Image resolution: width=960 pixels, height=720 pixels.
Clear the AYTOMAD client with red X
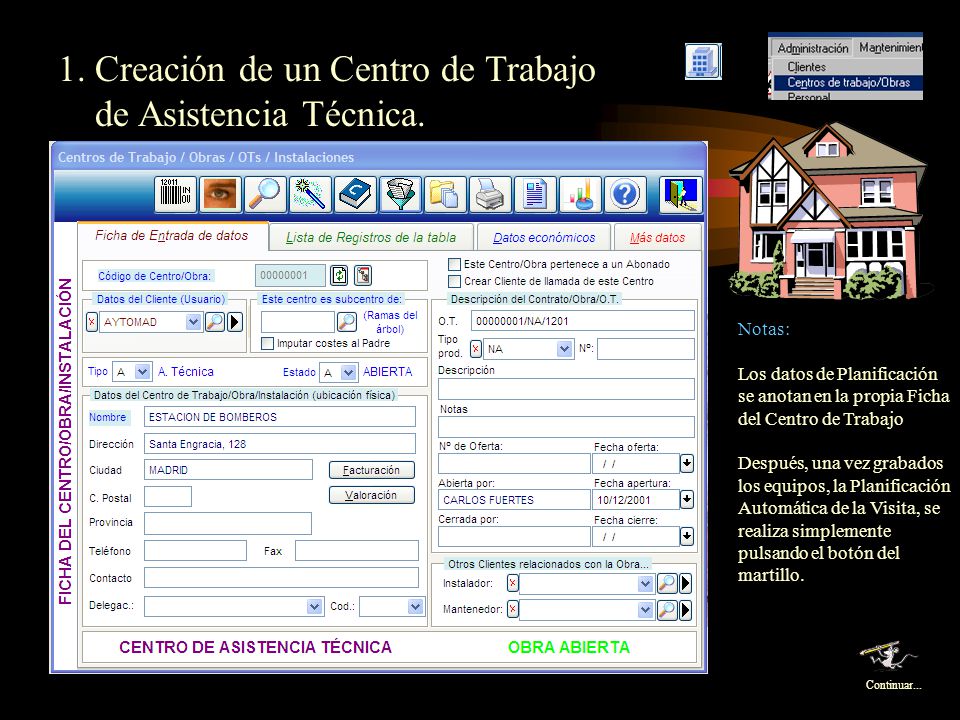pos(92,322)
